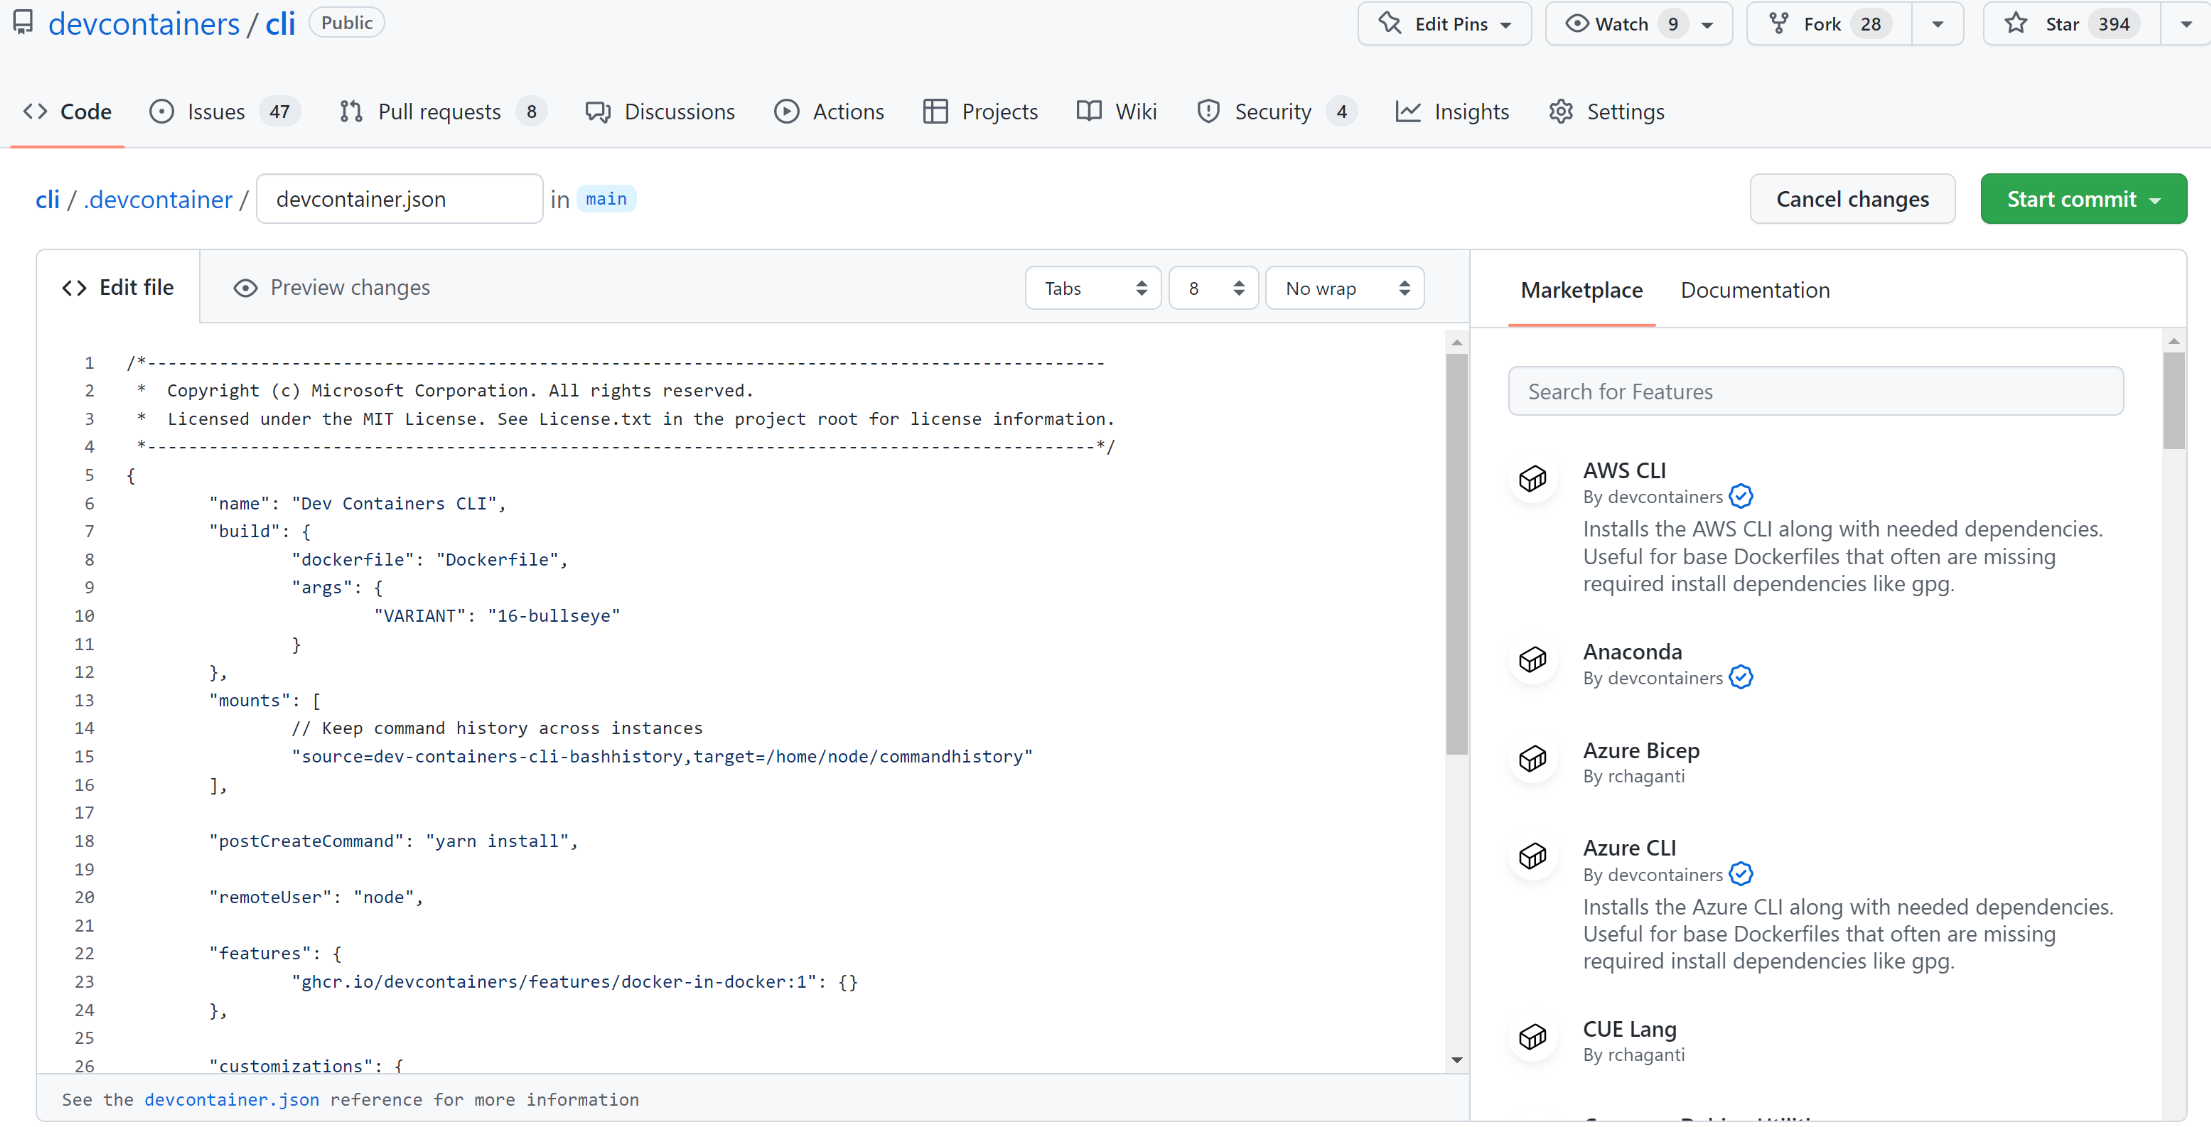
Task: Switch to the Preview changes tab
Action: pyautogui.click(x=331, y=288)
